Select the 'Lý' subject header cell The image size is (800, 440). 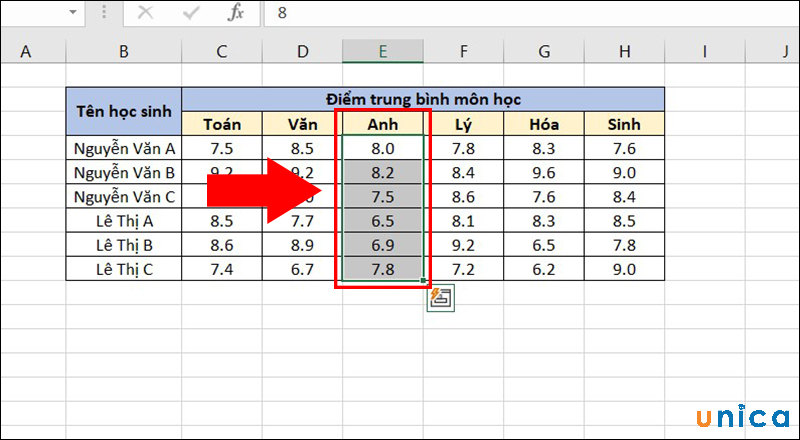[463, 124]
